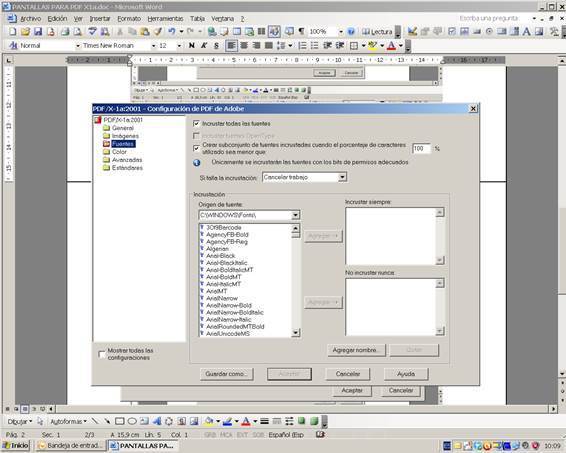Select the Oval drawing tool
566x453 pixels.
(x=132, y=421)
